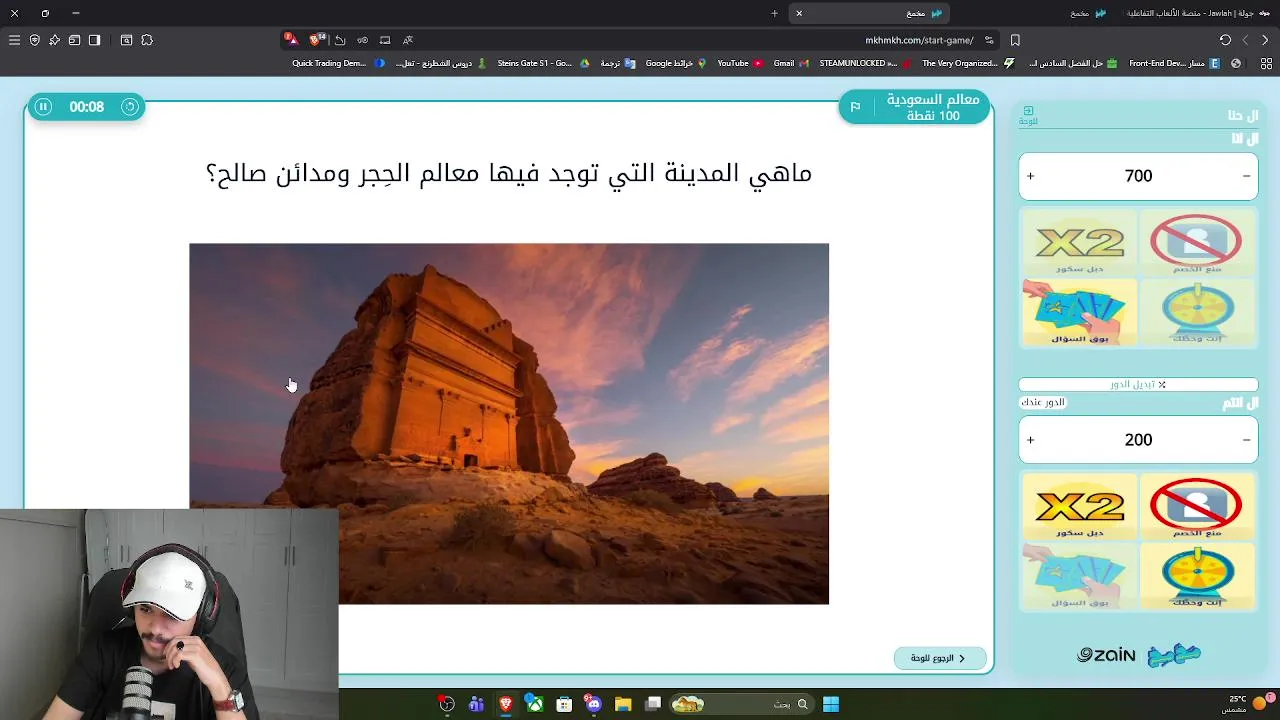1280x720 pixels.
Task: Click the 700 score value field
Action: (1138, 176)
